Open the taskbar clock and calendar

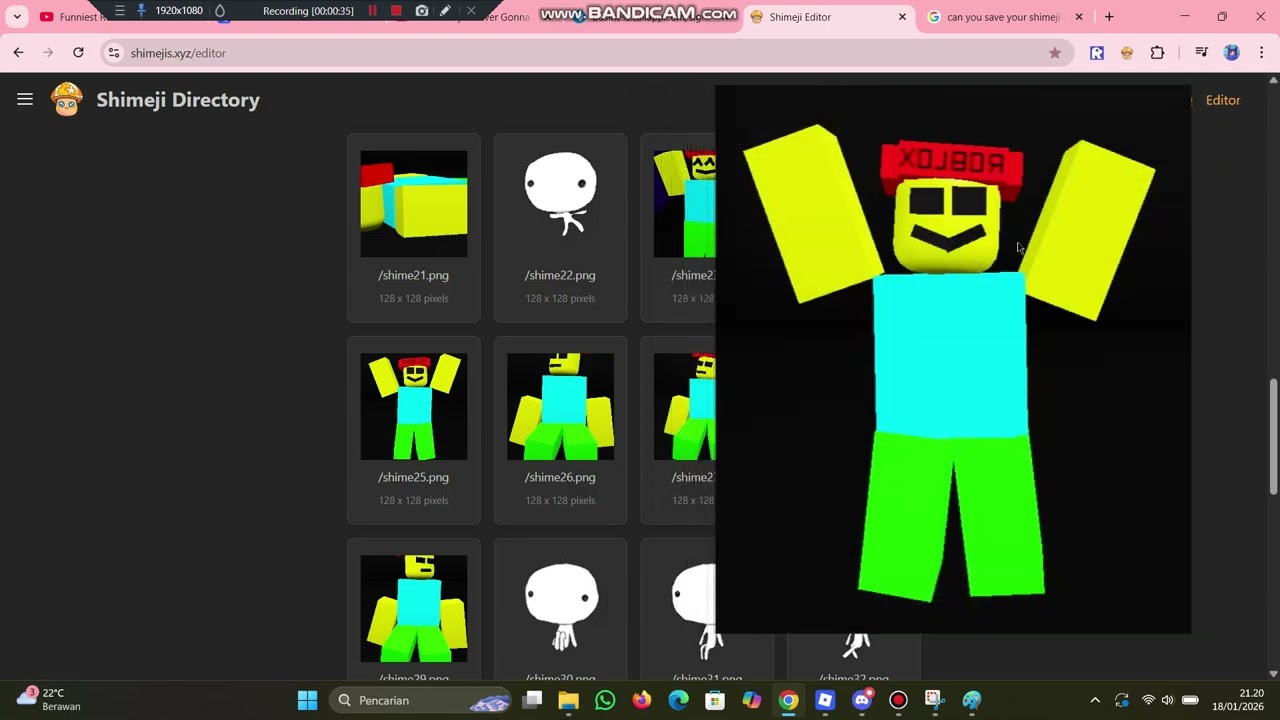tap(1238, 700)
